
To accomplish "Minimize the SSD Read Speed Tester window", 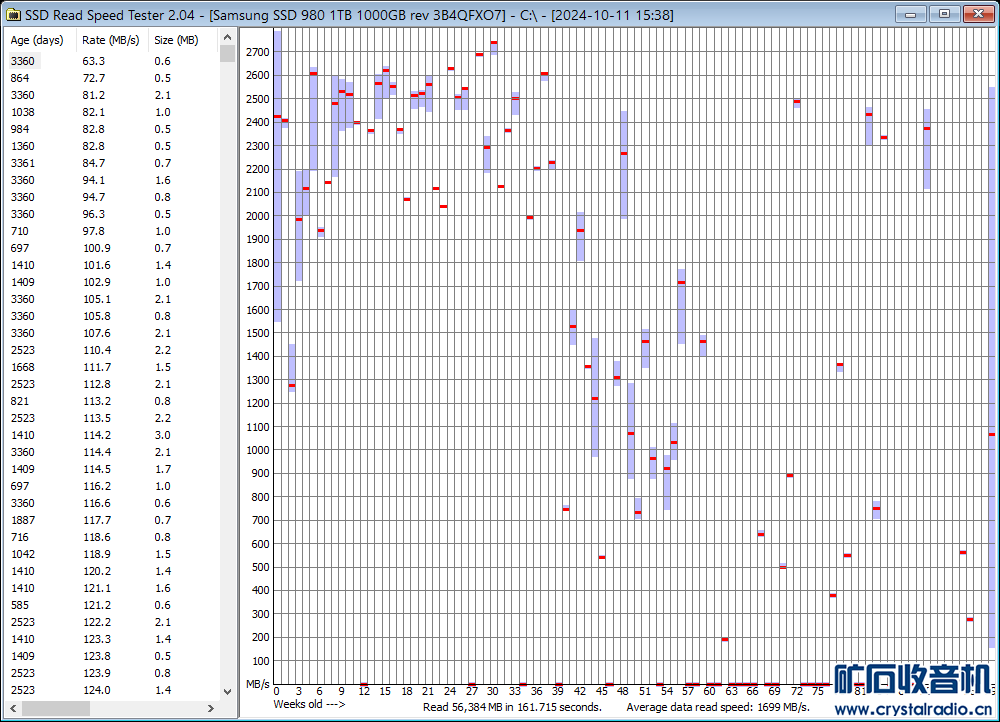I will [910, 13].
